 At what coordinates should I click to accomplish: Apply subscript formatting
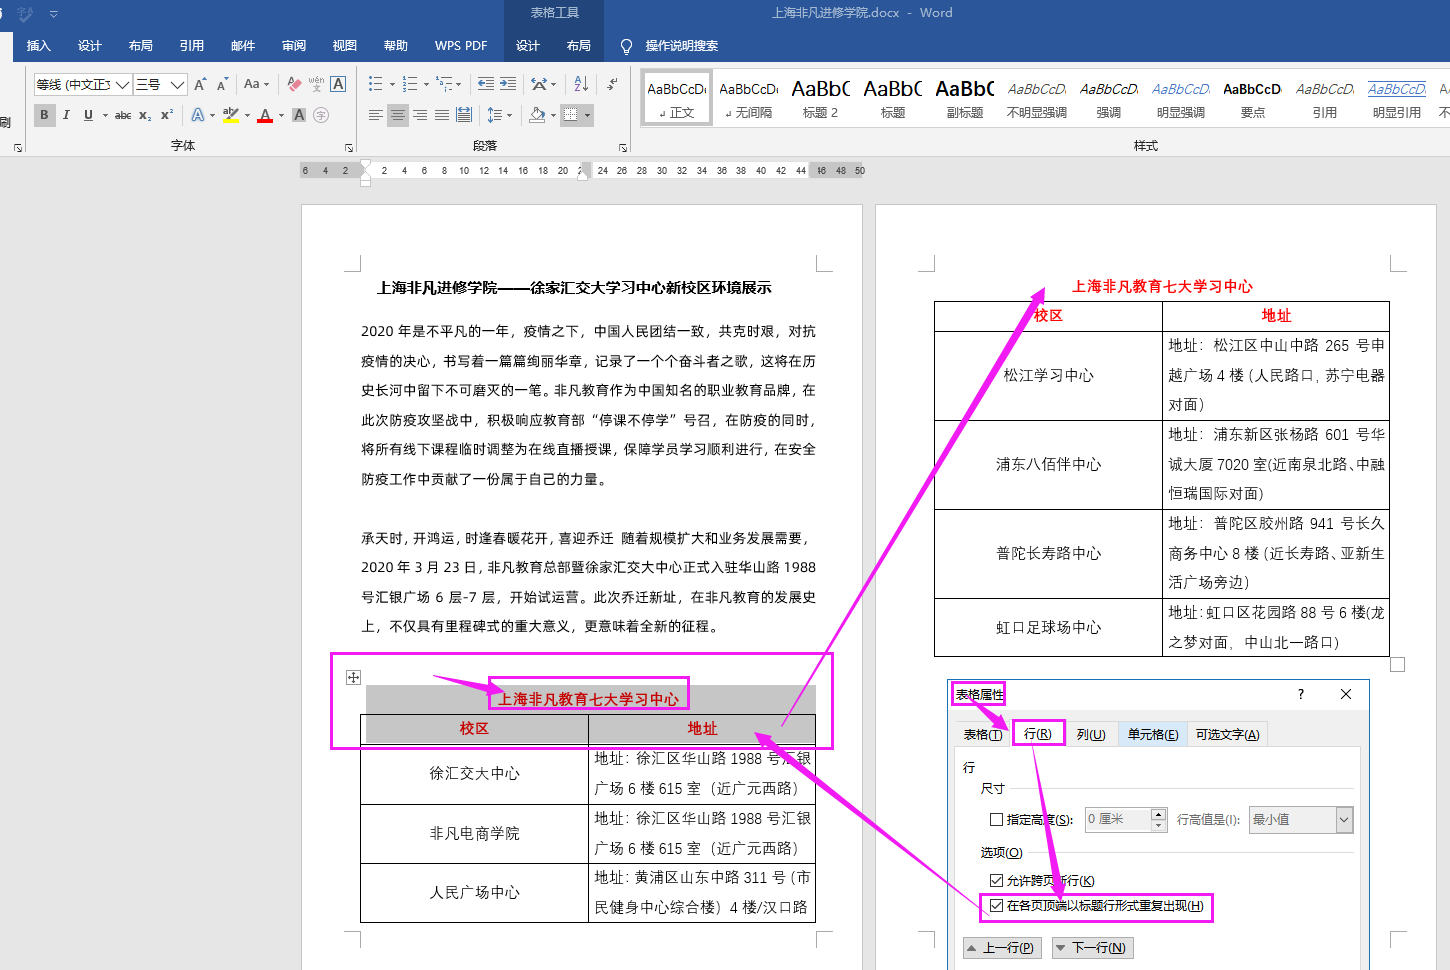tap(145, 115)
